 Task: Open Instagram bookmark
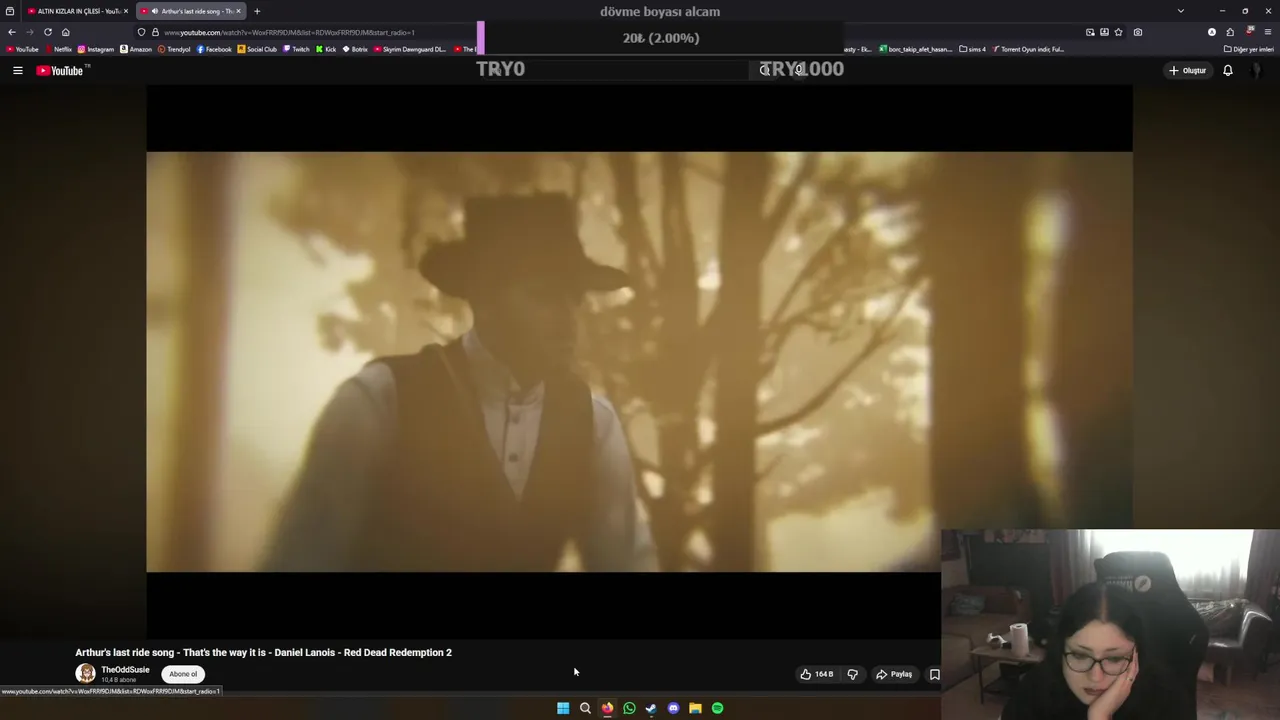pos(96,49)
